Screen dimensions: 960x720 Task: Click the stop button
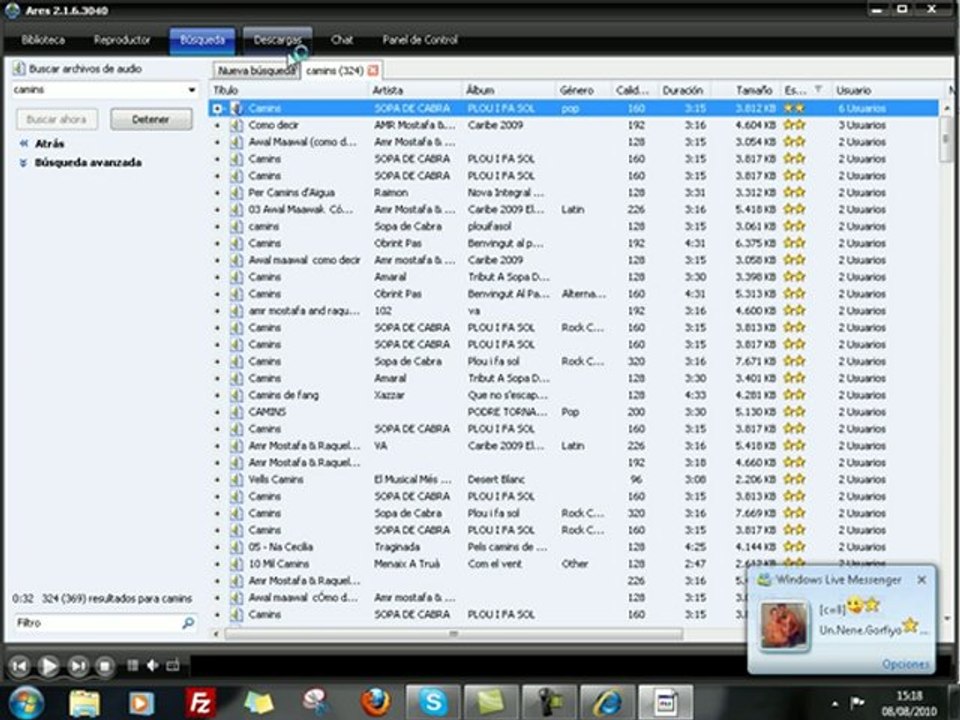pos(105,666)
